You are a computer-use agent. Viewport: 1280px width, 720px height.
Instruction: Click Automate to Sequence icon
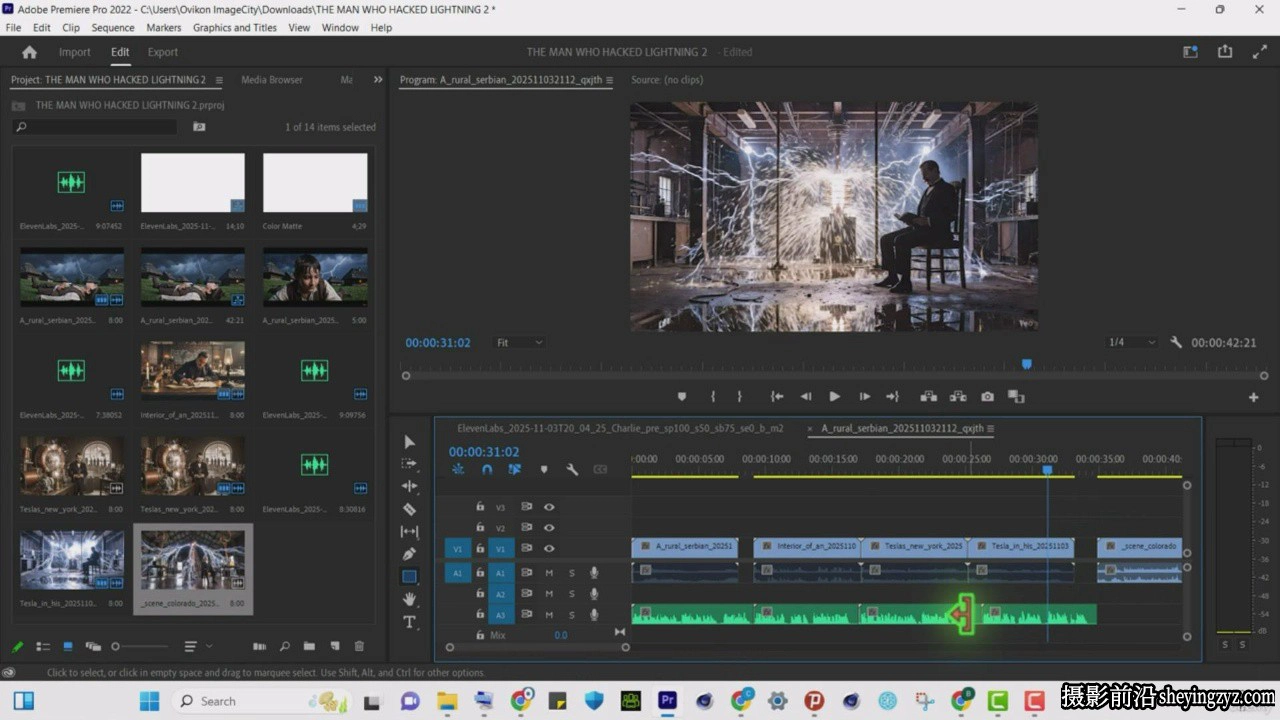click(x=259, y=646)
